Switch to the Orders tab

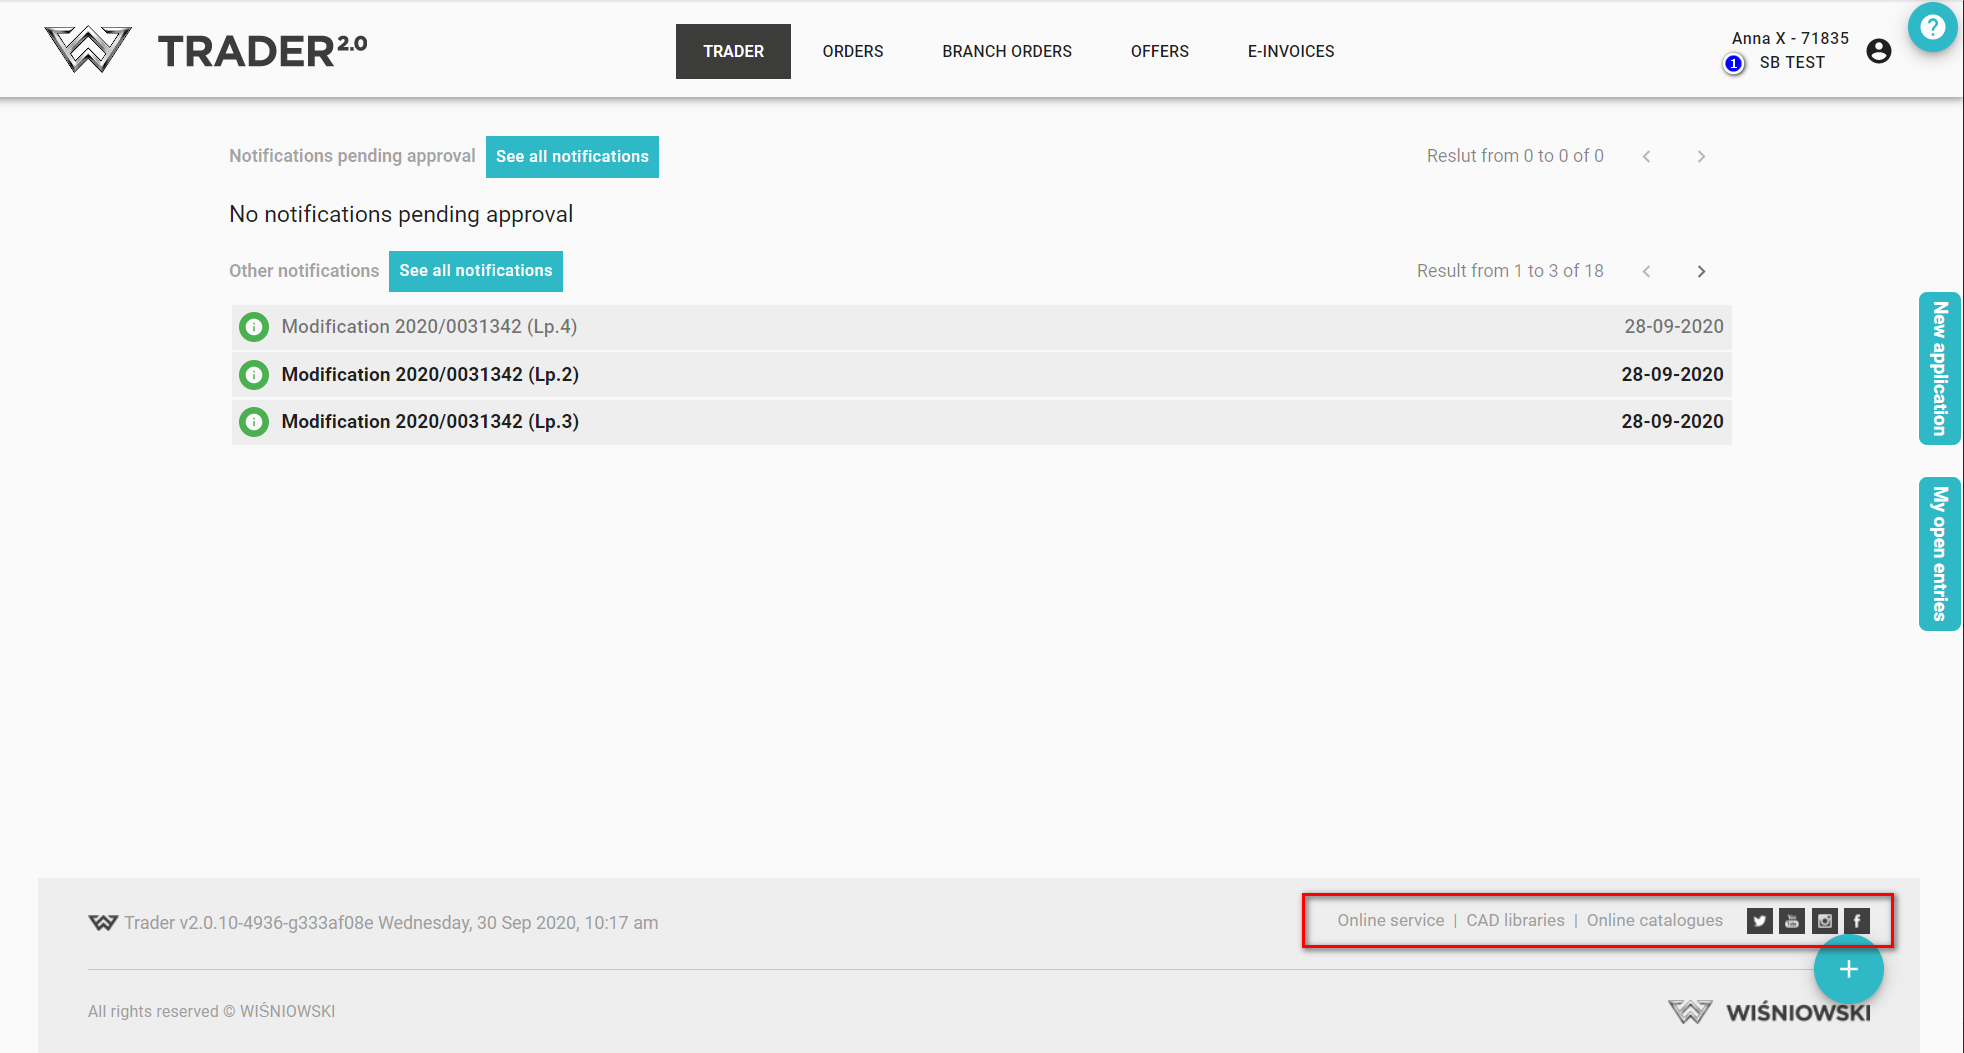pyautogui.click(x=852, y=51)
